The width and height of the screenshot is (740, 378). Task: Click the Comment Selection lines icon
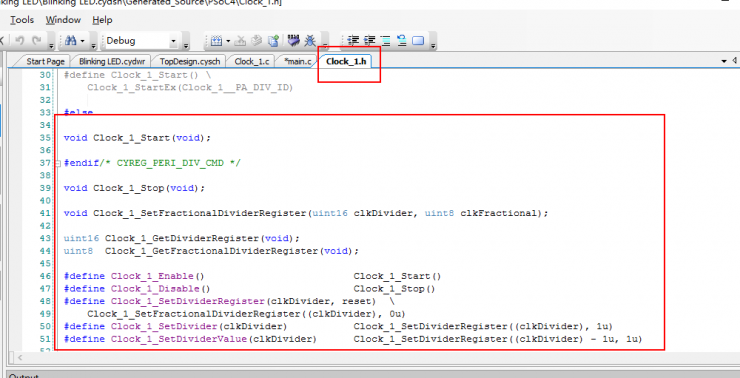pos(386,41)
